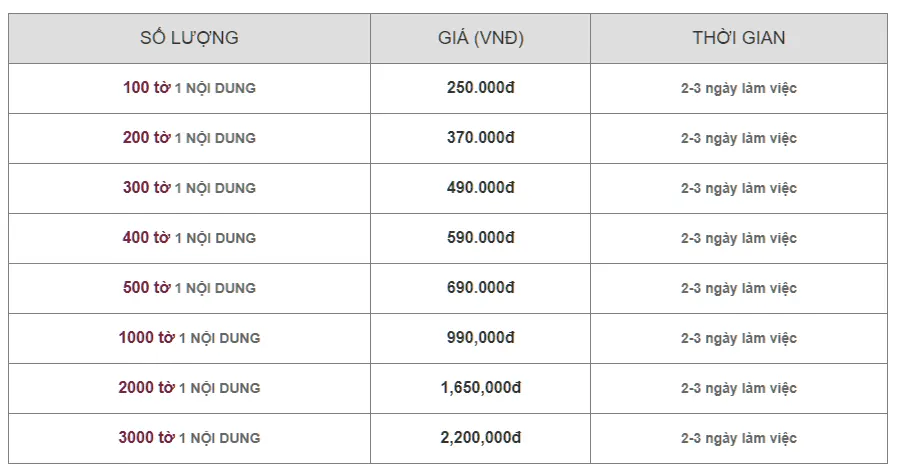900x475 pixels.
Task: Click delivery time for 3000 tờ row
Action: click(738, 438)
